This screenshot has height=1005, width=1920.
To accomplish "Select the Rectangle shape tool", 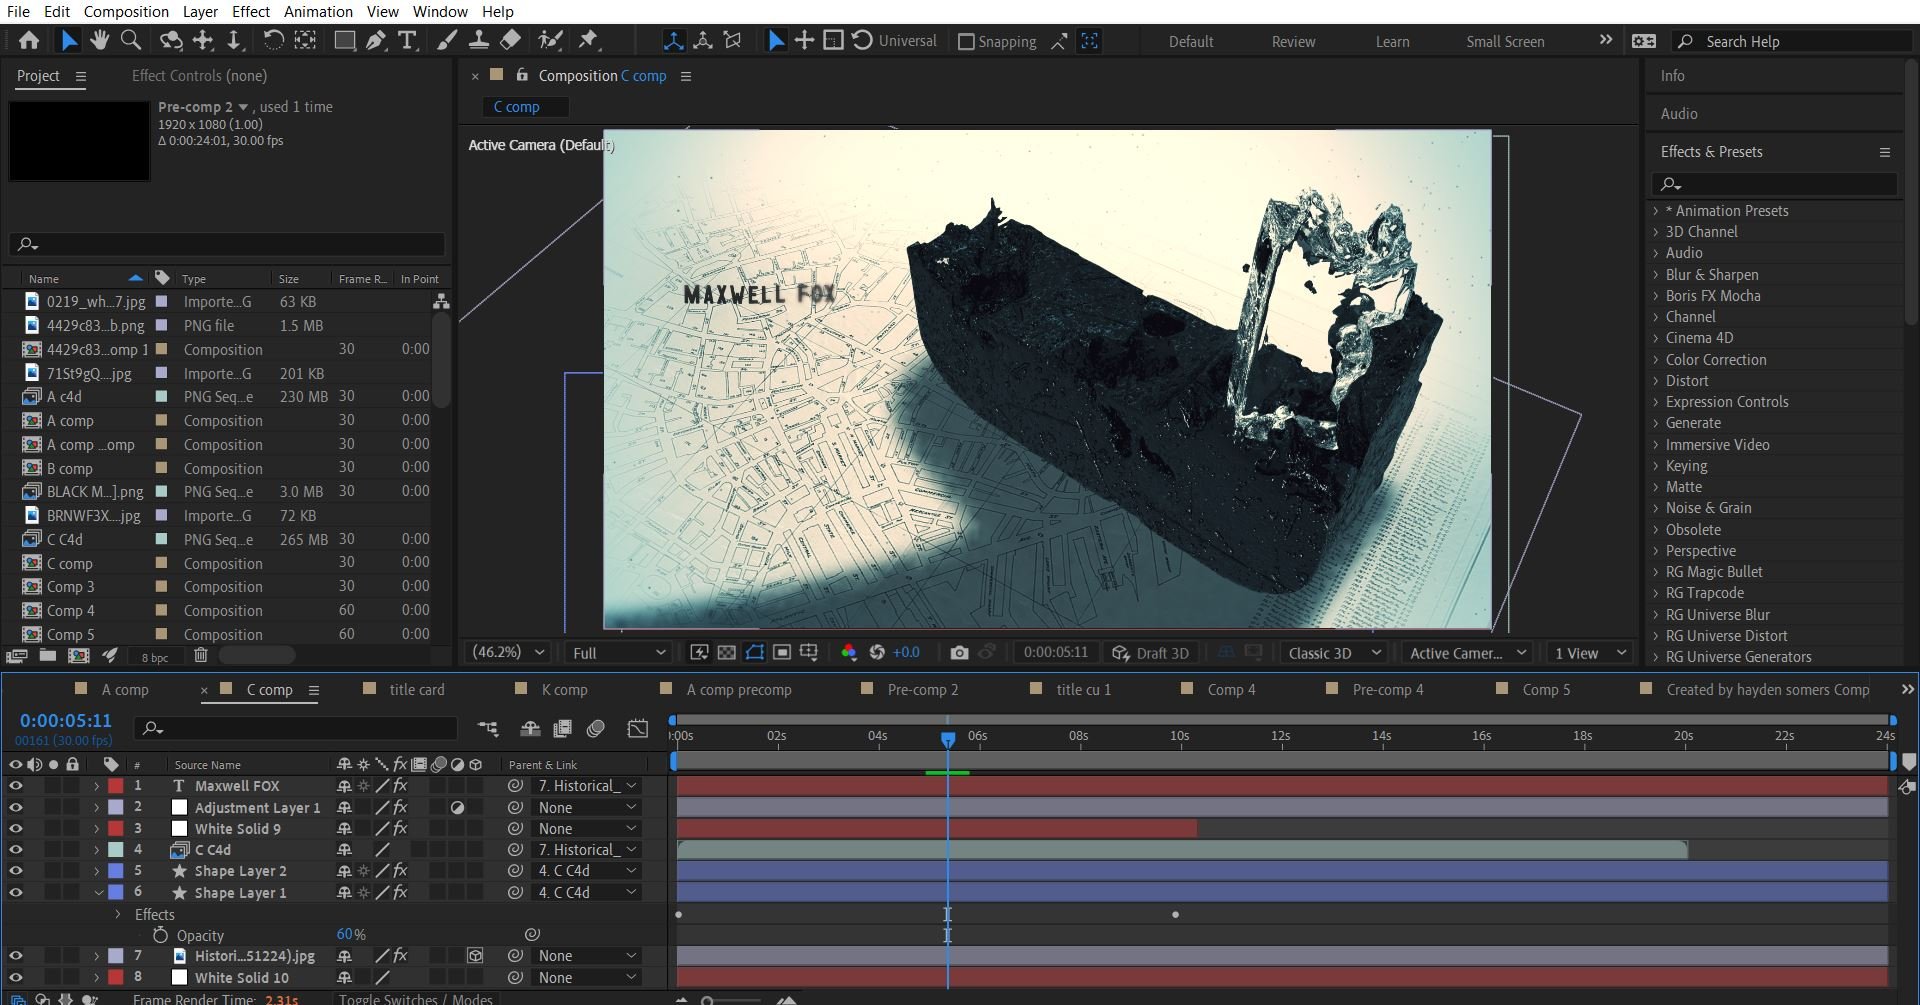I will (x=344, y=41).
